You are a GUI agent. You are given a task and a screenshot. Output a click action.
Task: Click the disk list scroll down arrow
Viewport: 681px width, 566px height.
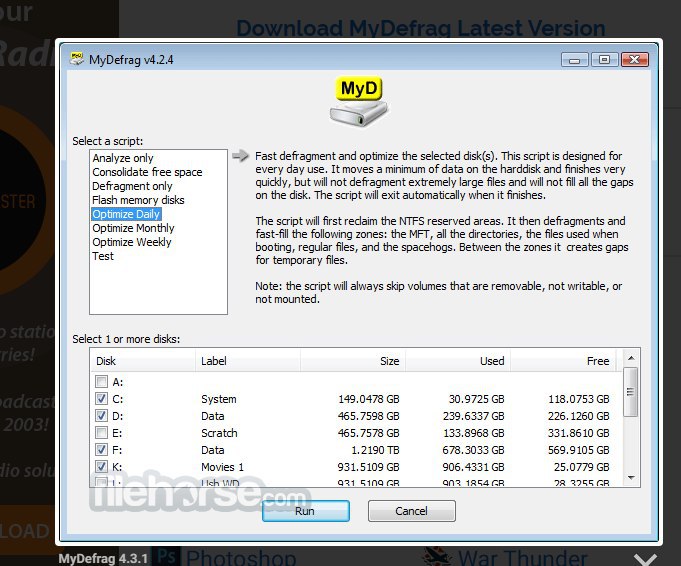point(631,477)
